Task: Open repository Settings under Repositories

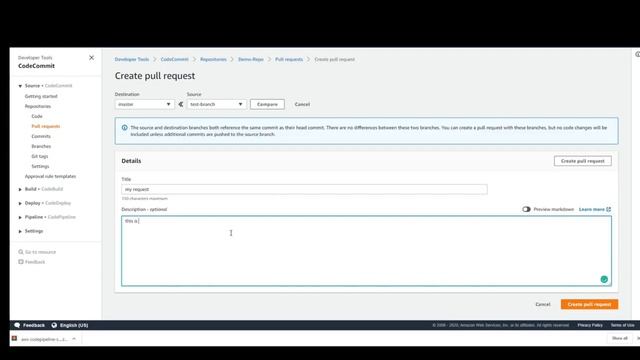Action: click(x=40, y=167)
